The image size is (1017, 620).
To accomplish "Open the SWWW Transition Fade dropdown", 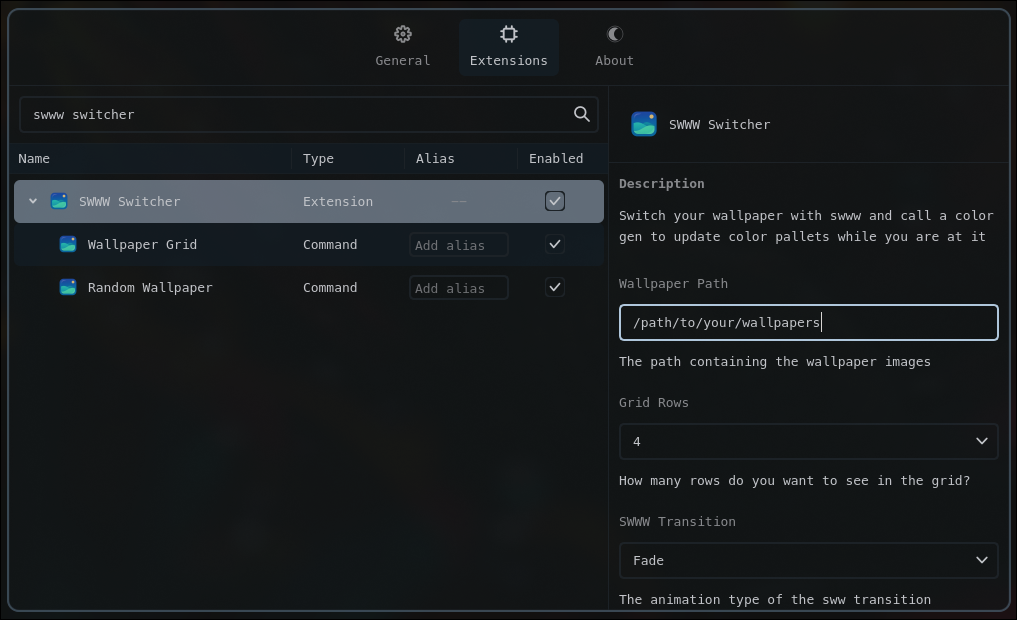I will coord(809,560).
